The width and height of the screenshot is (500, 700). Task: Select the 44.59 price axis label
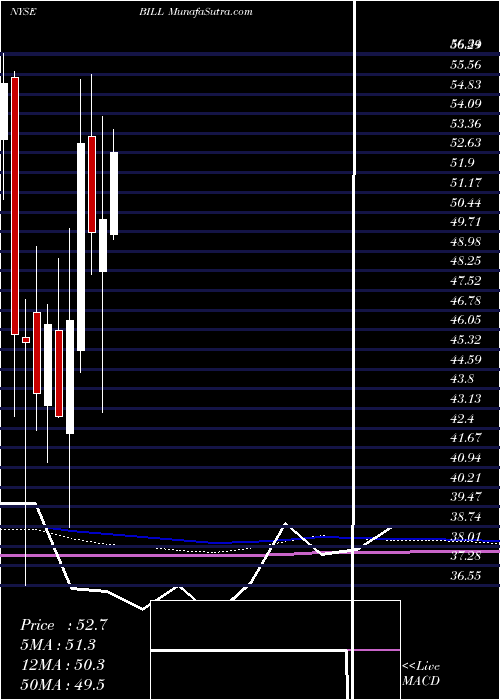(466, 359)
